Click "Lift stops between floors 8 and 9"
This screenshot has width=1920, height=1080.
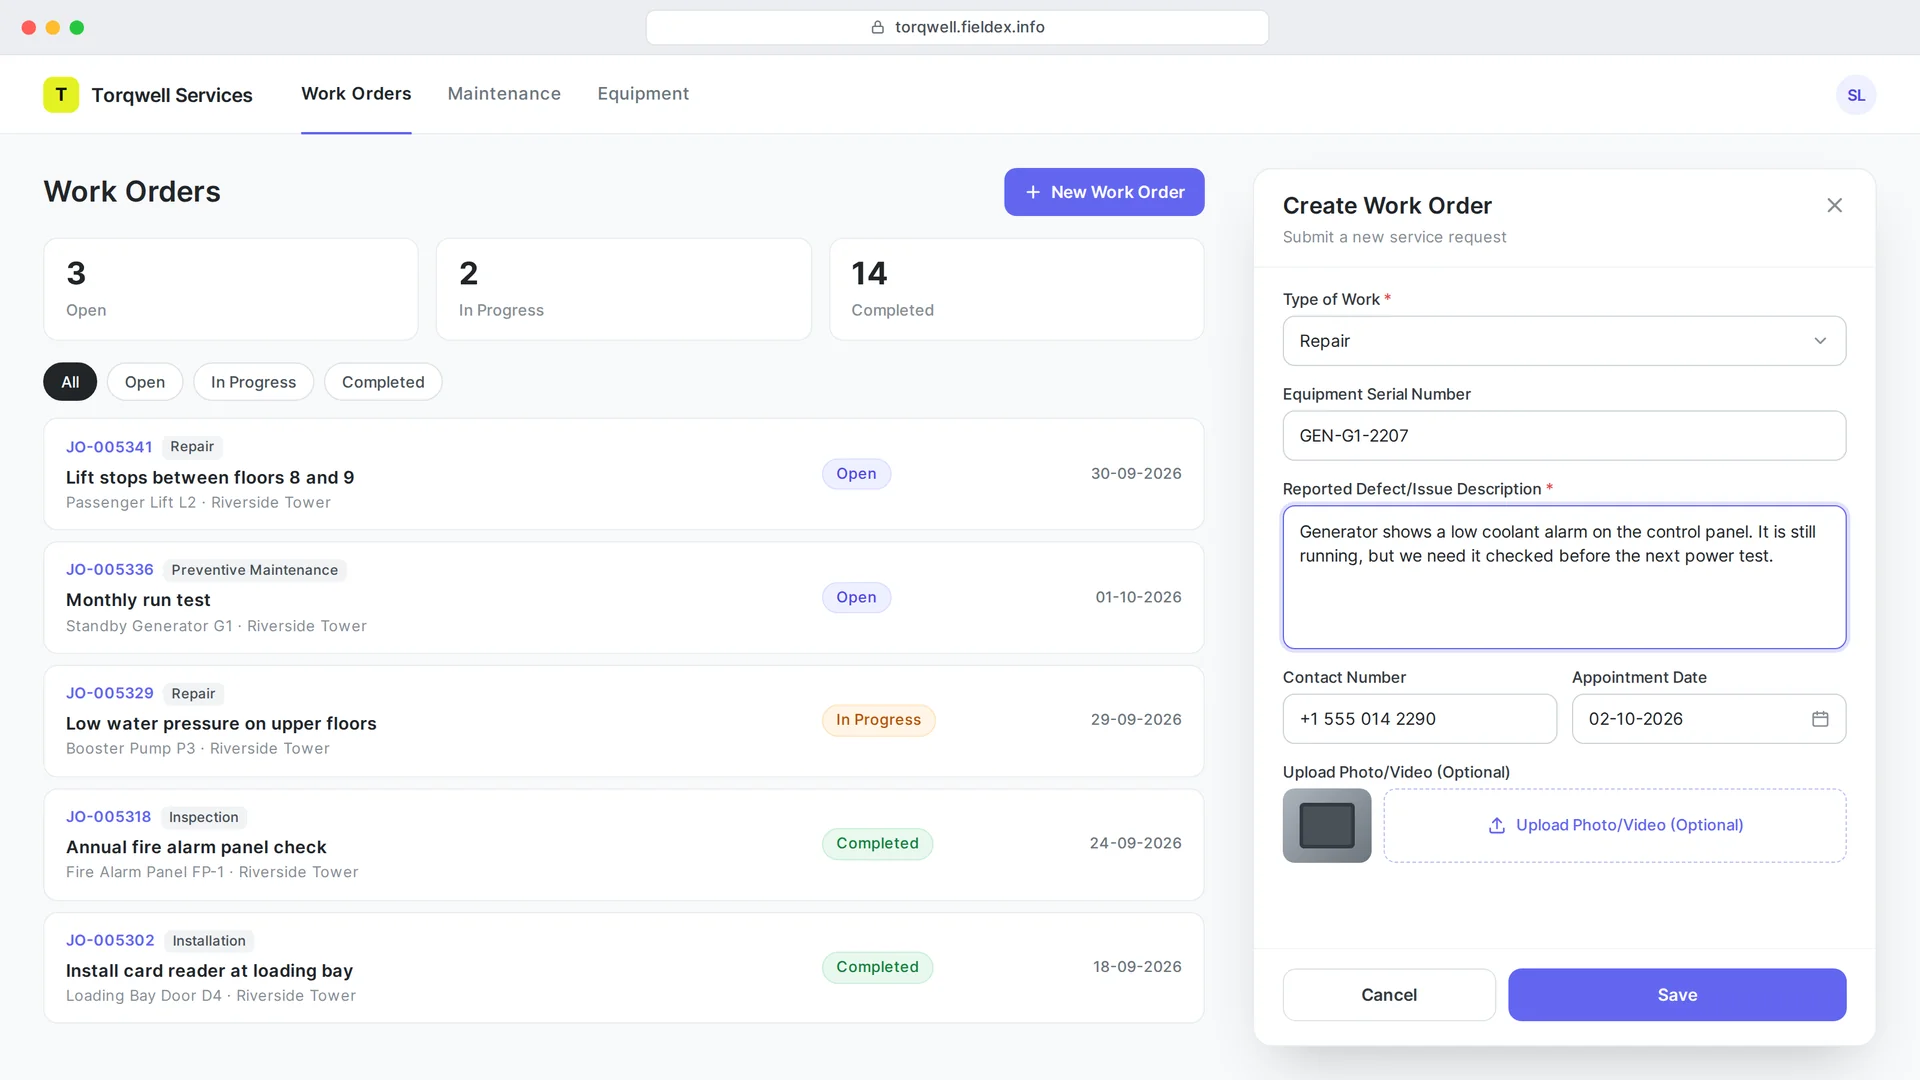[x=210, y=477]
